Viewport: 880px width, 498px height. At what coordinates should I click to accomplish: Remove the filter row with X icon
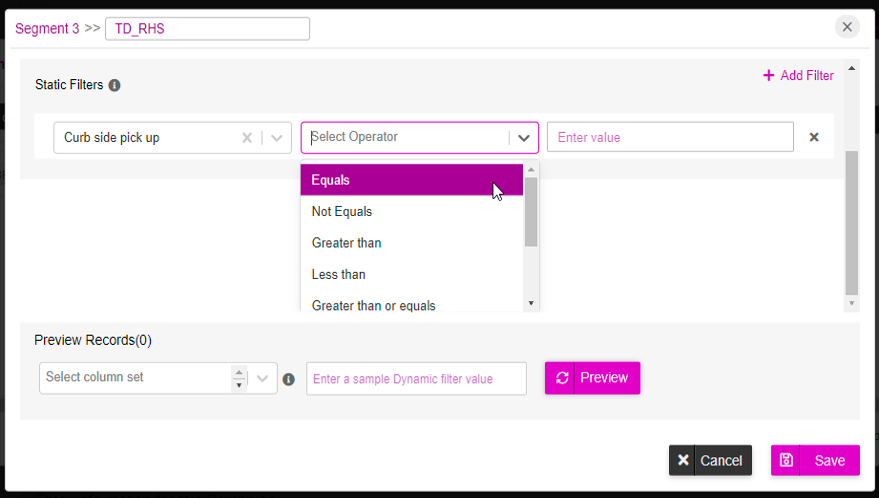coord(814,137)
